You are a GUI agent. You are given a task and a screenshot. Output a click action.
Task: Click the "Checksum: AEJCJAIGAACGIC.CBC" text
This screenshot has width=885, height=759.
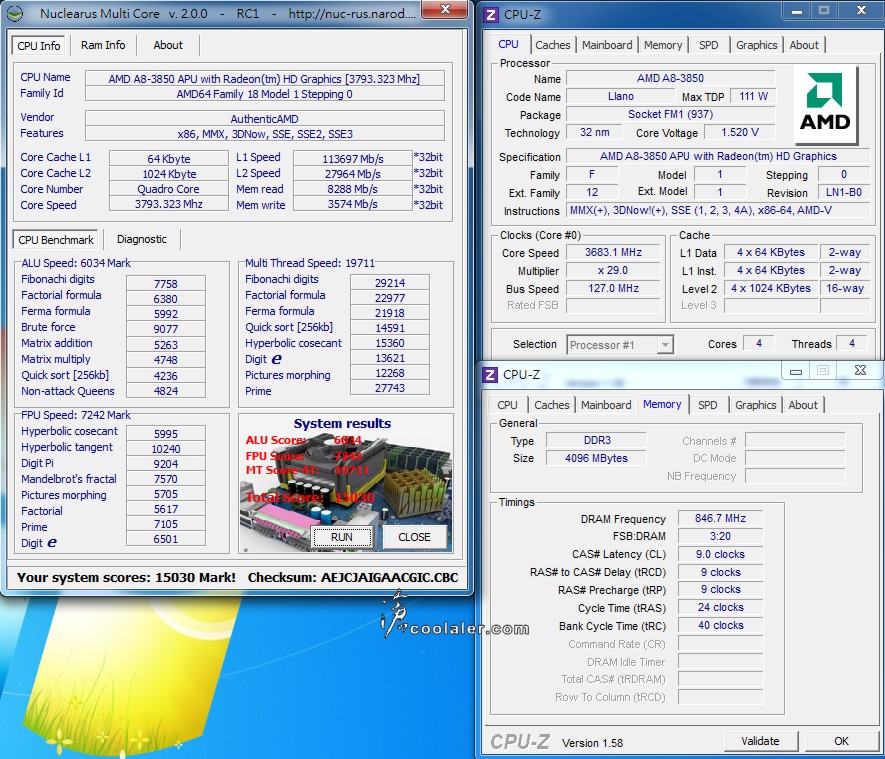353,577
